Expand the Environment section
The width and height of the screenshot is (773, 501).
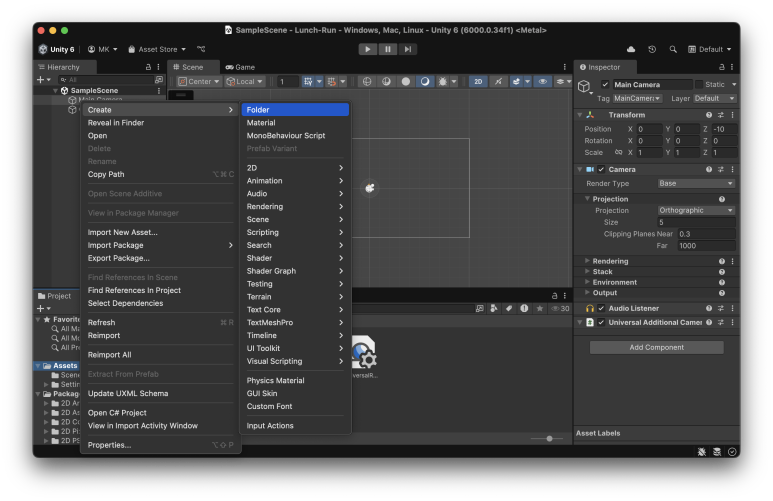coord(587,282)
